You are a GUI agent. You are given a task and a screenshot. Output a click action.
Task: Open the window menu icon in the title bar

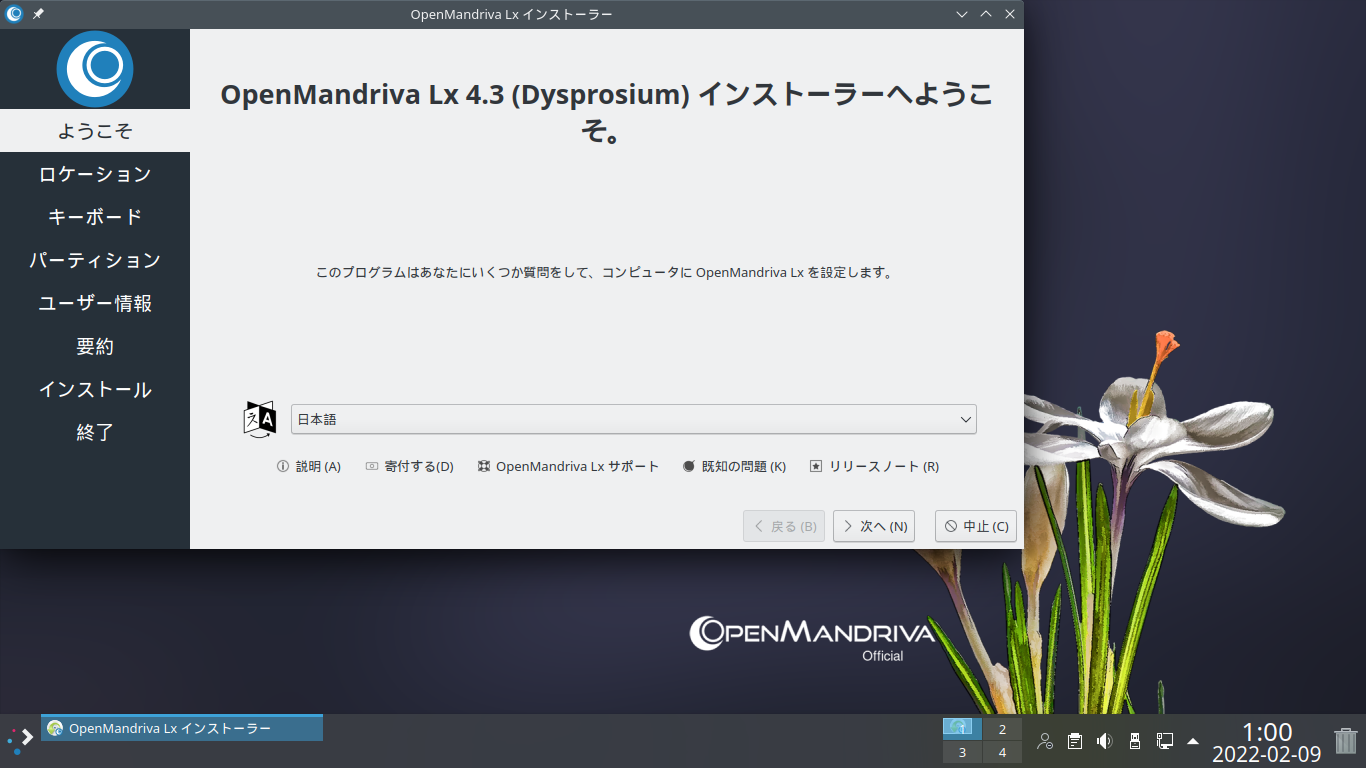(14, 14)
